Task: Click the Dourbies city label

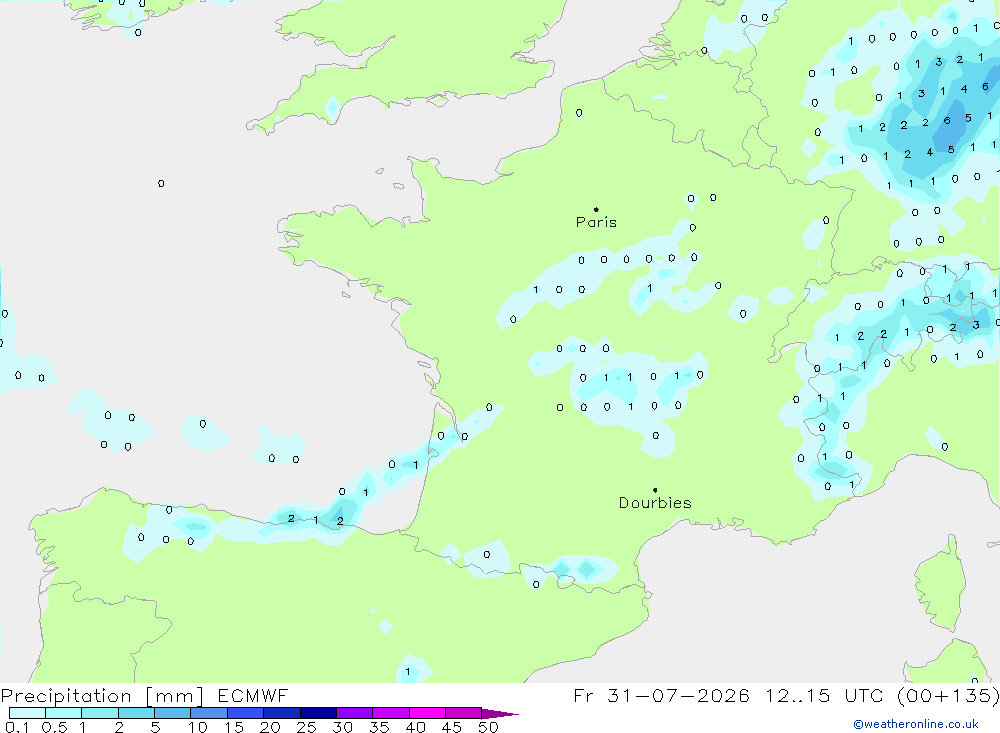Action: click(x=655, y=503)
